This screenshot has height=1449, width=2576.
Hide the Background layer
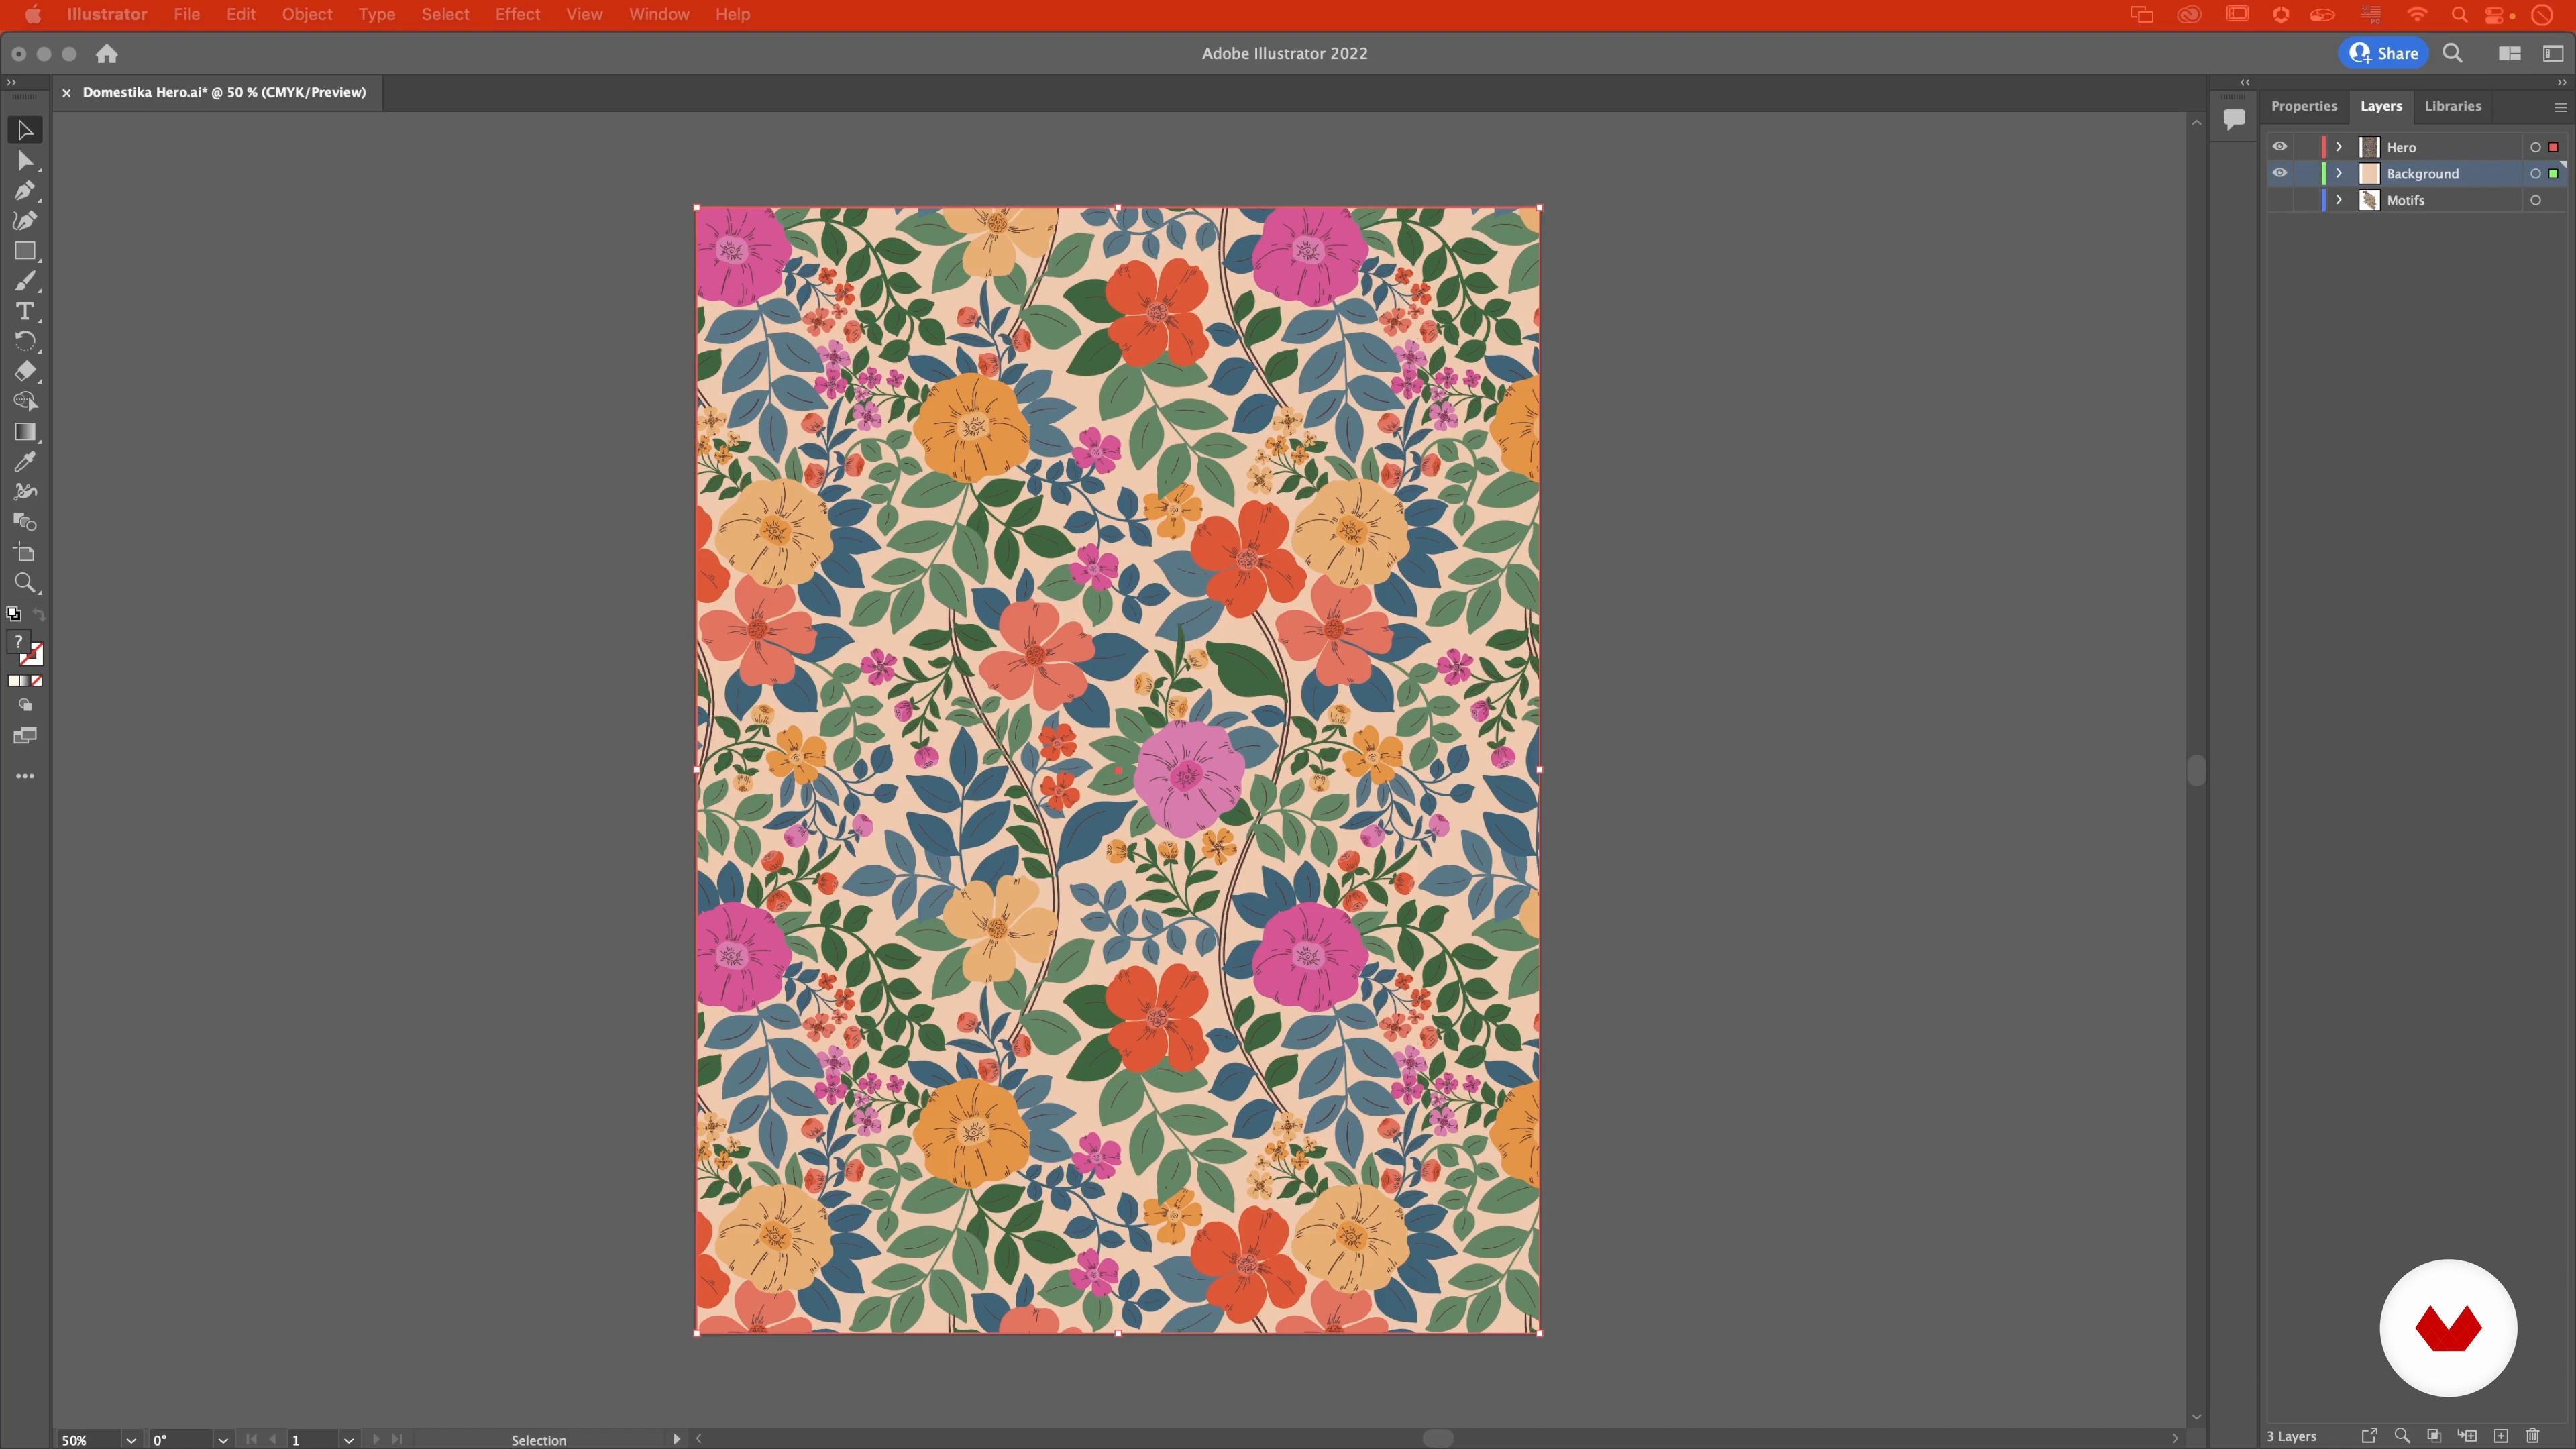[2279, 173]
